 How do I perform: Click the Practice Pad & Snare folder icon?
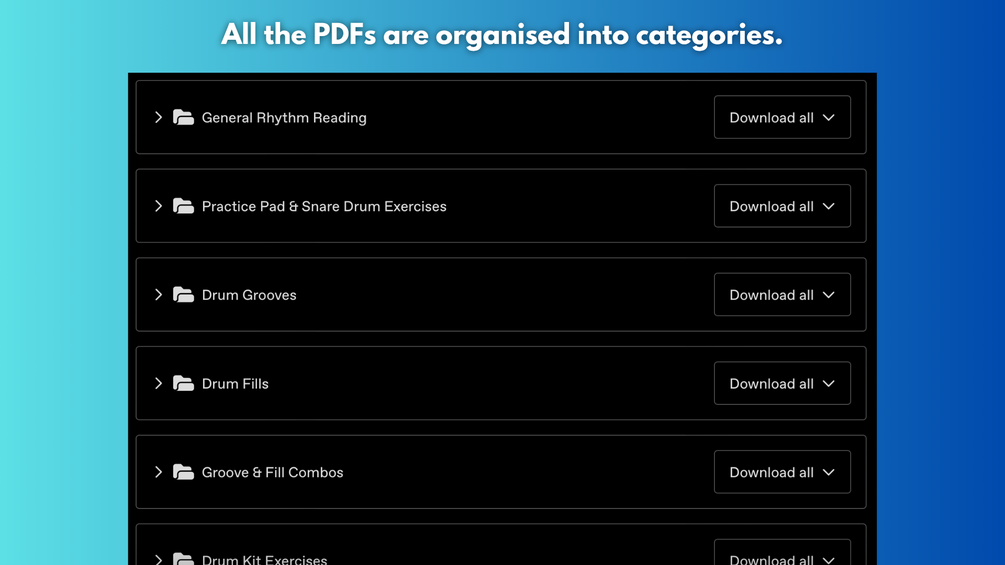(x=183, y=206)
